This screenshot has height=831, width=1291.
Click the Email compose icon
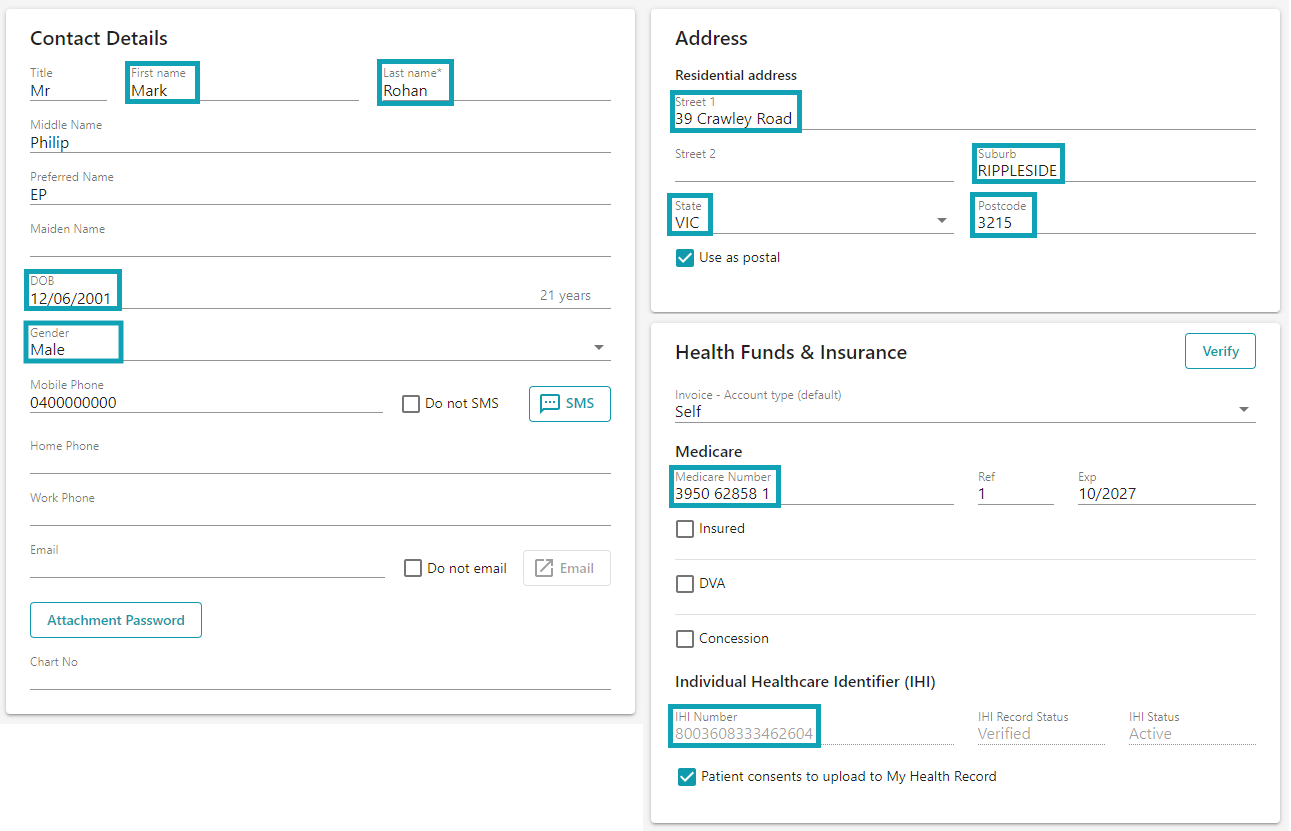[x=566, y=567]
